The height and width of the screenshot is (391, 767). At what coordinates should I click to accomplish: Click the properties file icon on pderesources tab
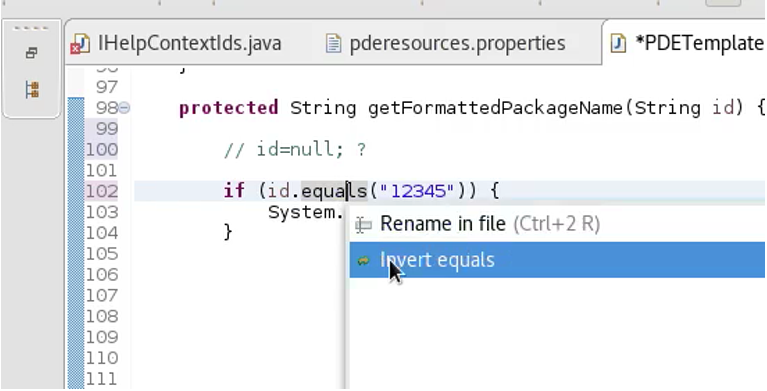pos(333,43)
